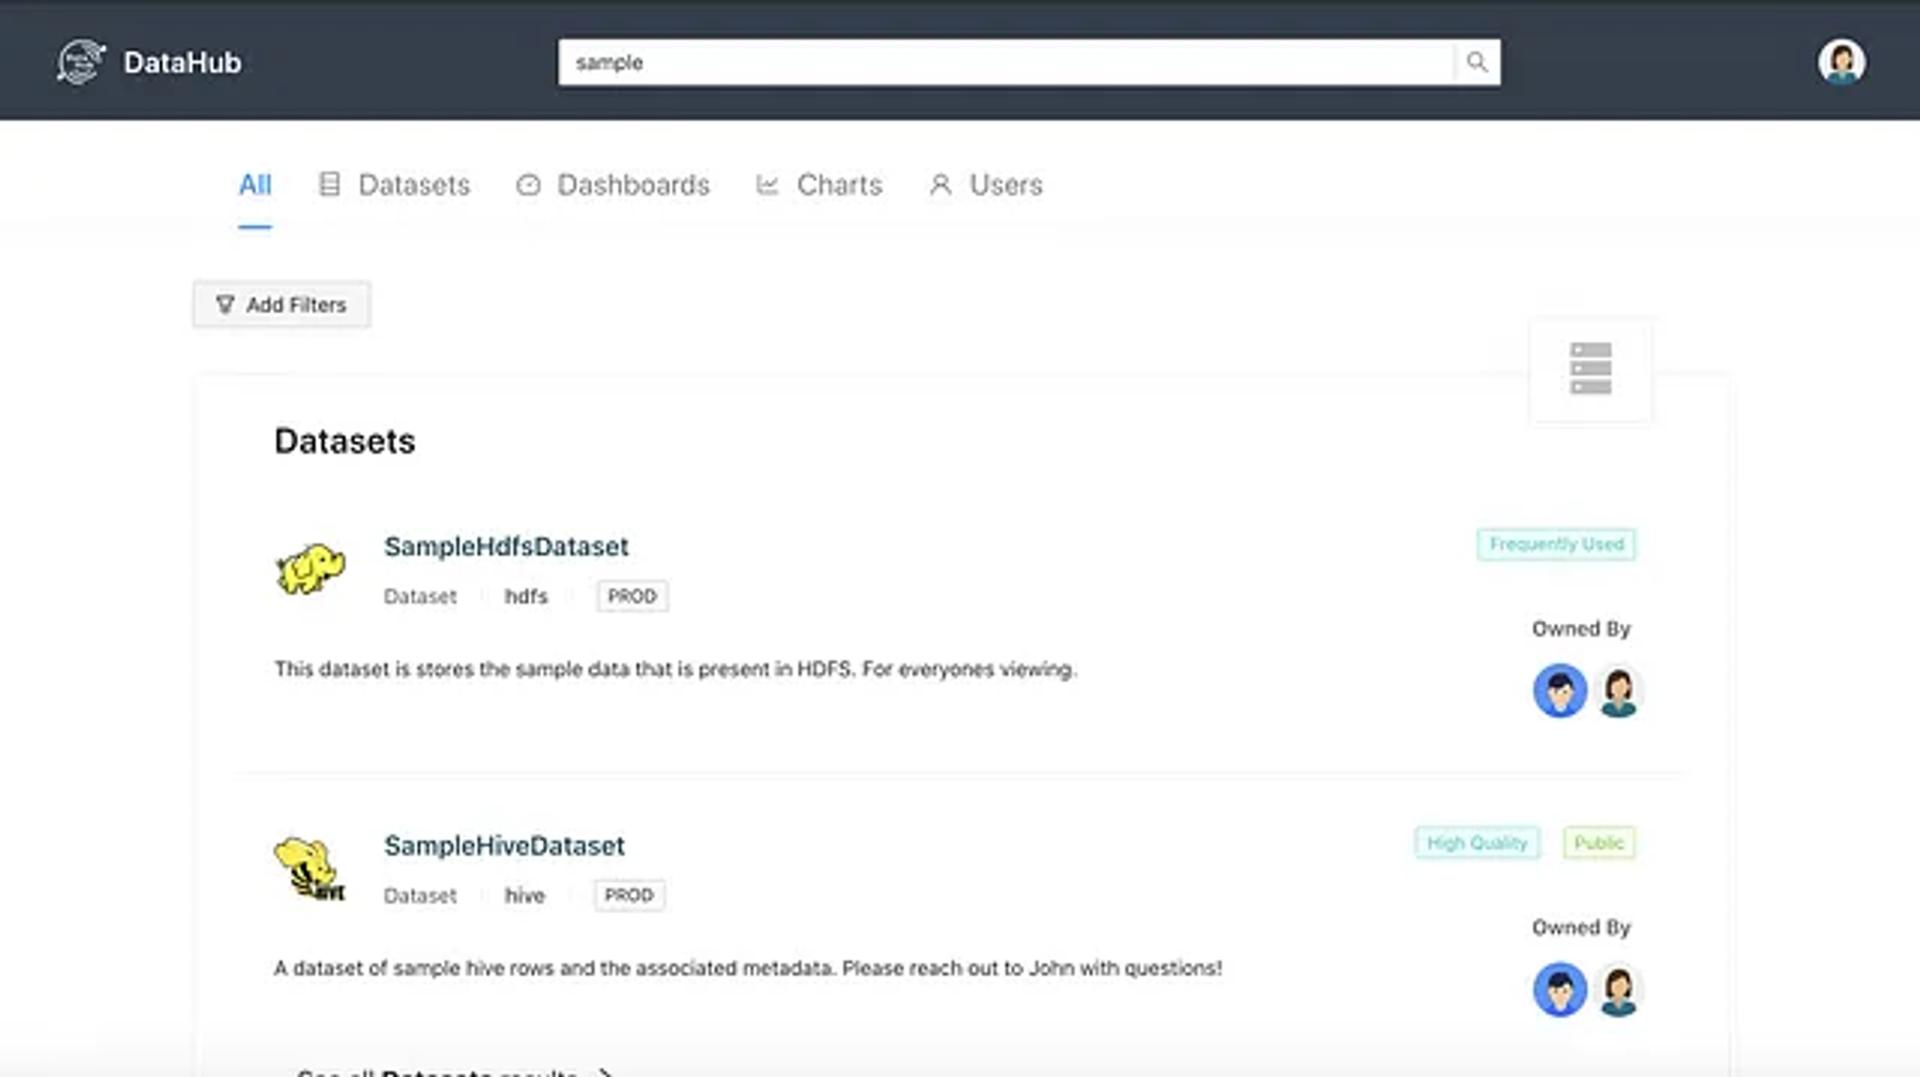Viewport: 1920px width, 1077px height.
Task: Click 'Dataset' type label under SampleHdfsDataset
Action: pos(420,596)
